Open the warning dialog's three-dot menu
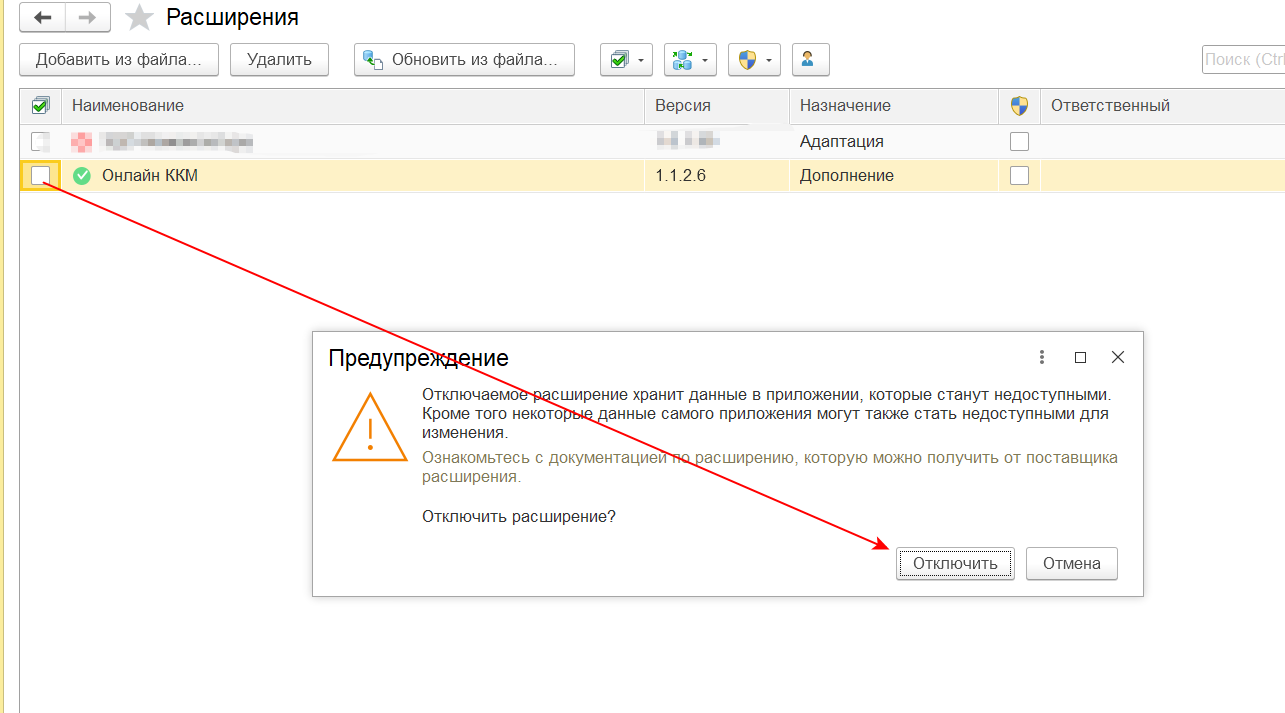 point(1042,357)
